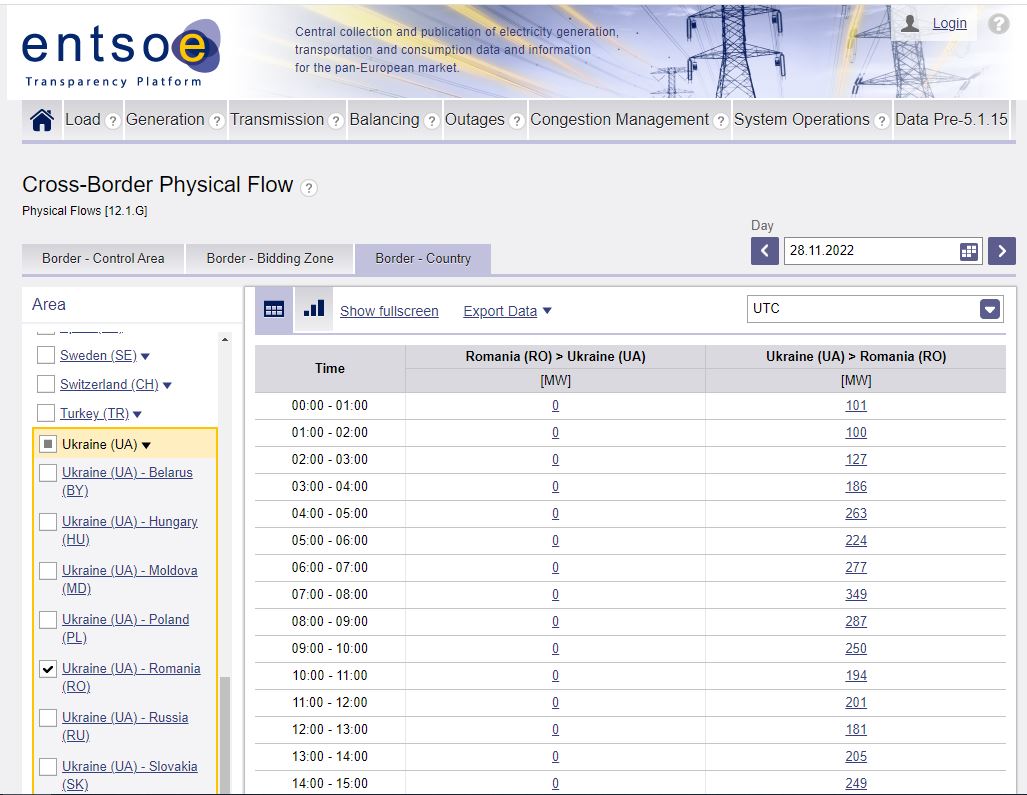Open help icon next to Generation
This screenshot has height=795, width=1027.
coord(217,120)
